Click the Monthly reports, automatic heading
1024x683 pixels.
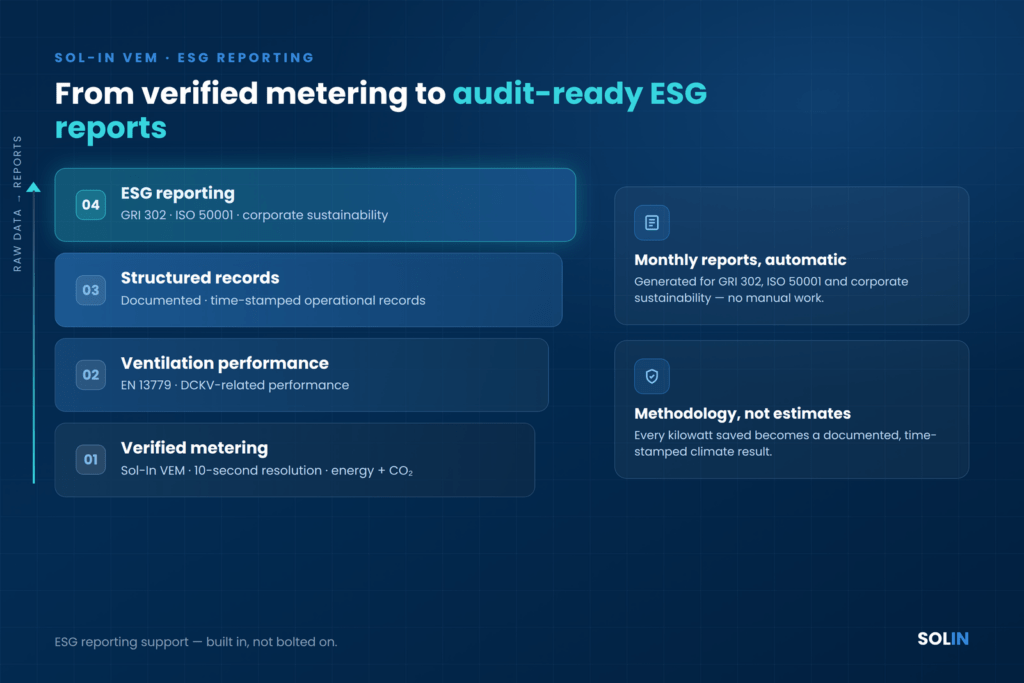(x=740, y=260)
